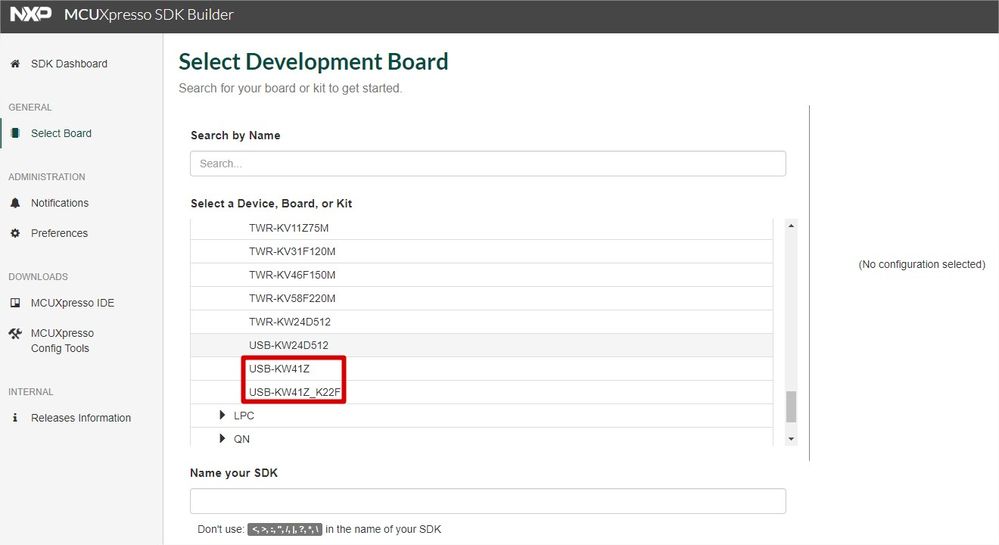Click the QN category label

click(x=241, y=439)
